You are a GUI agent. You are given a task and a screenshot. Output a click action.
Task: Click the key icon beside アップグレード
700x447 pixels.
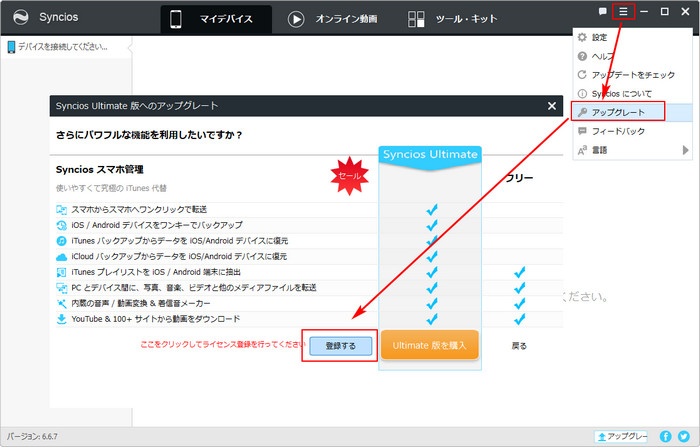[582, 113]
